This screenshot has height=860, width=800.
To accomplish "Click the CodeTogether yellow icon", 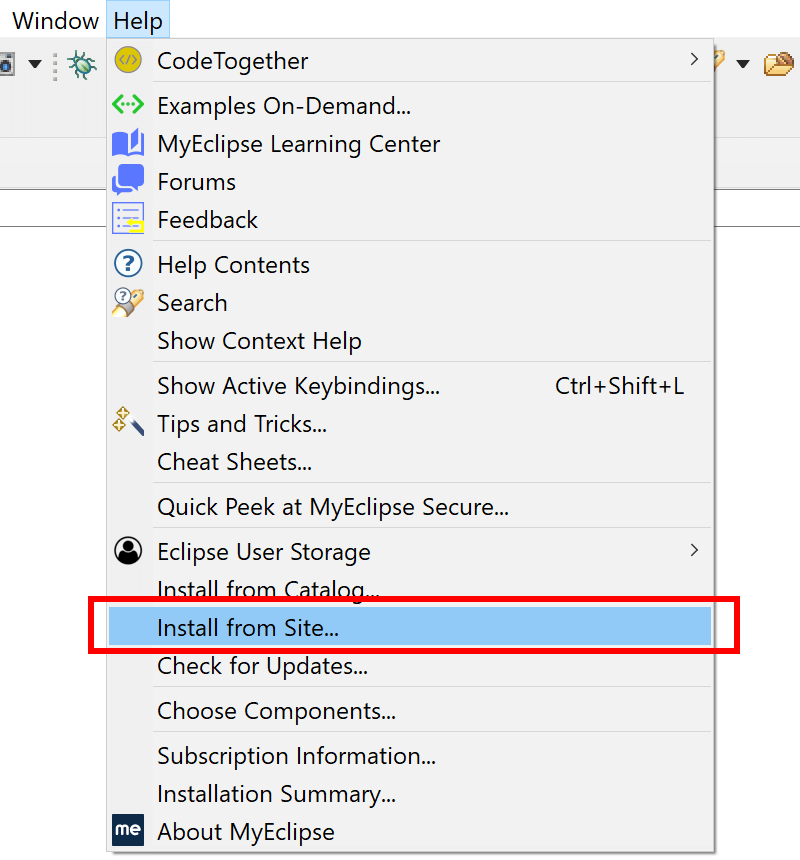I will [128, 60].
